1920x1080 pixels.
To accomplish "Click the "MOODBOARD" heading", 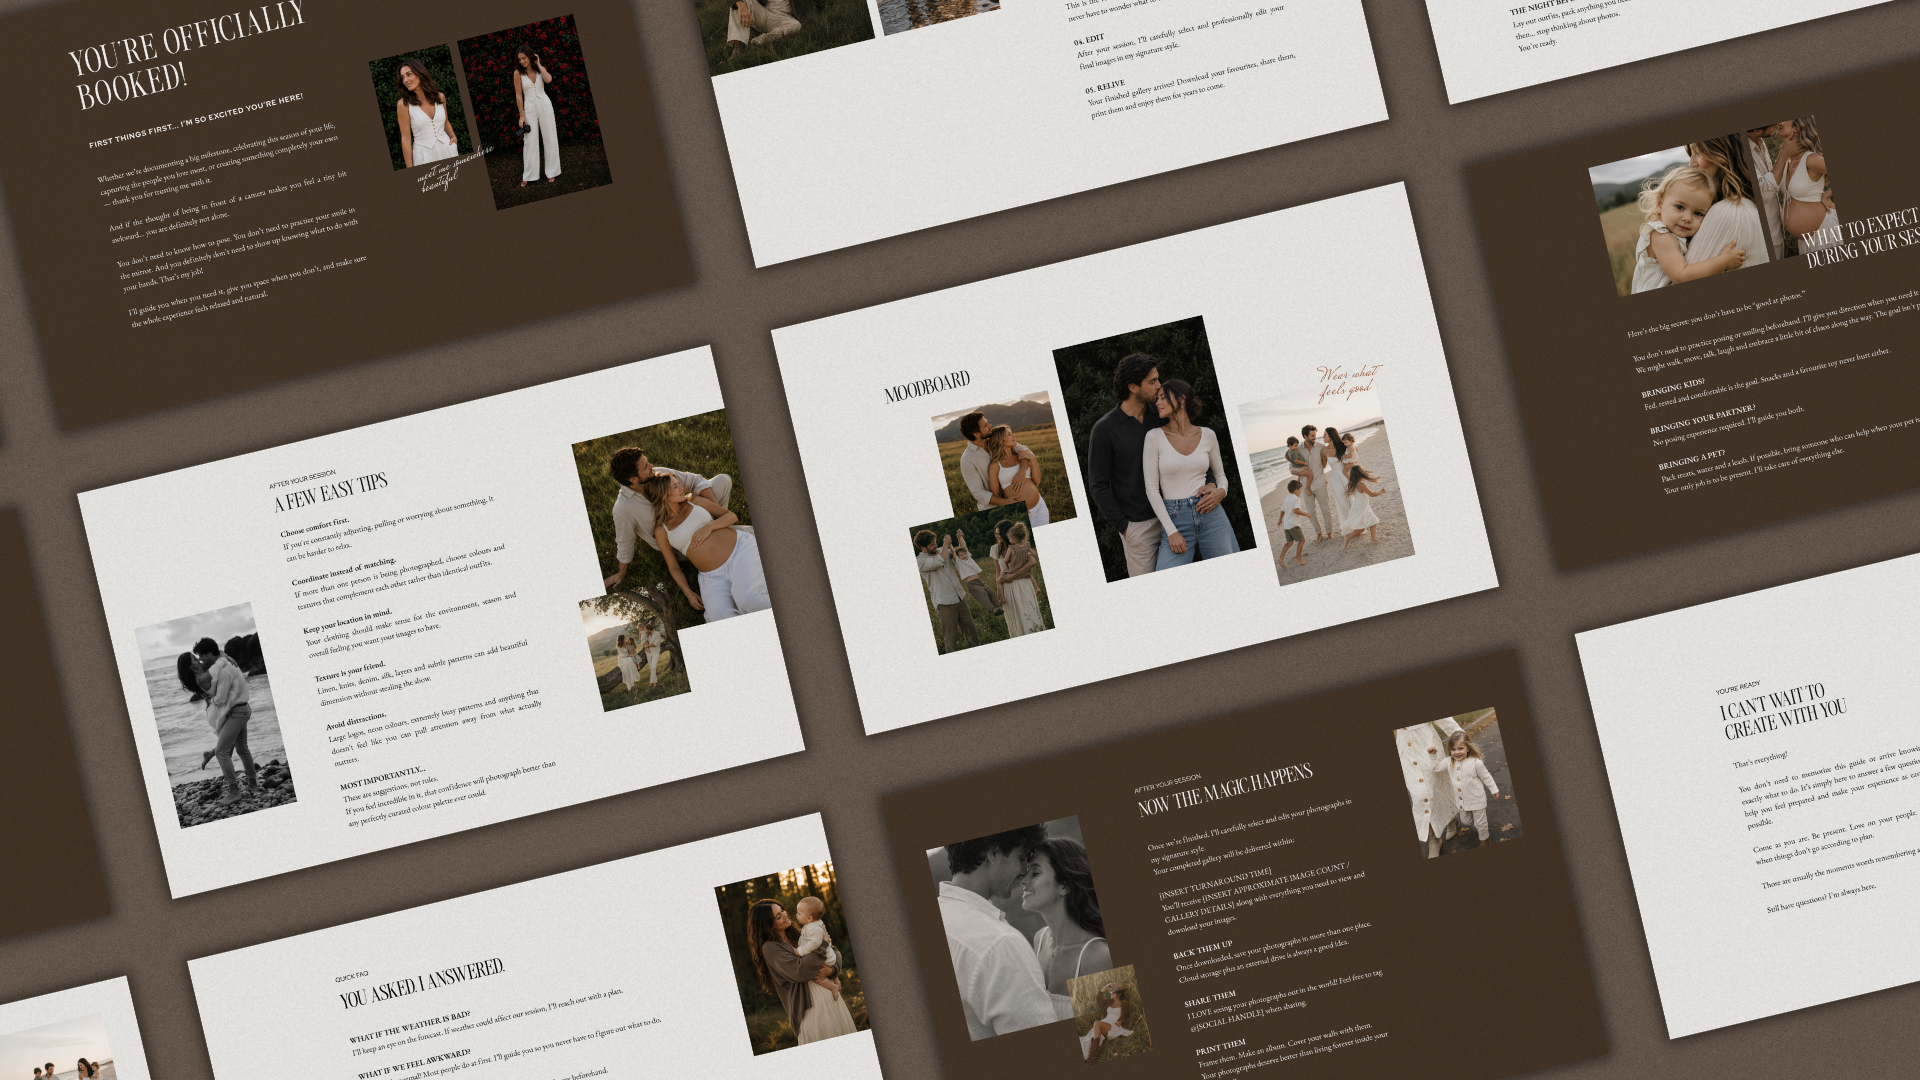I will coord(927,386).
